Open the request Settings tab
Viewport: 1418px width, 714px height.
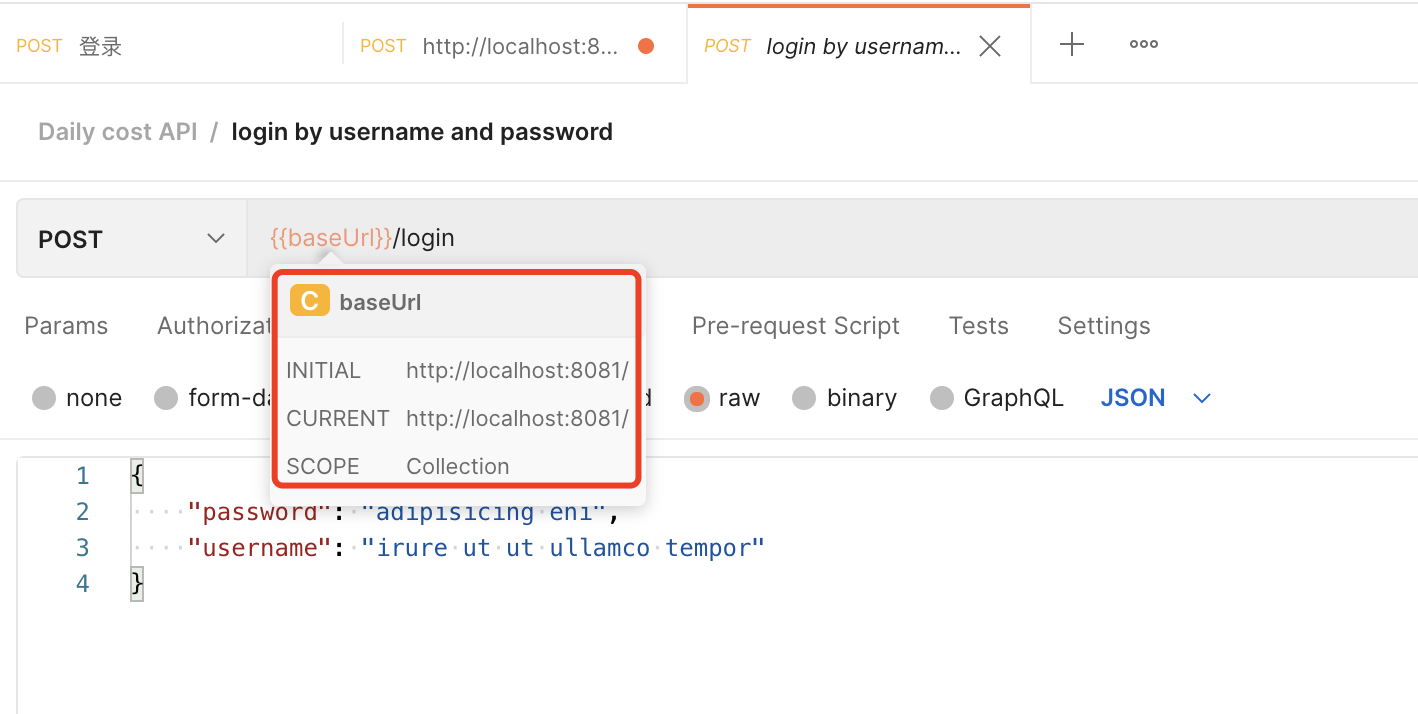[1103, 326]
